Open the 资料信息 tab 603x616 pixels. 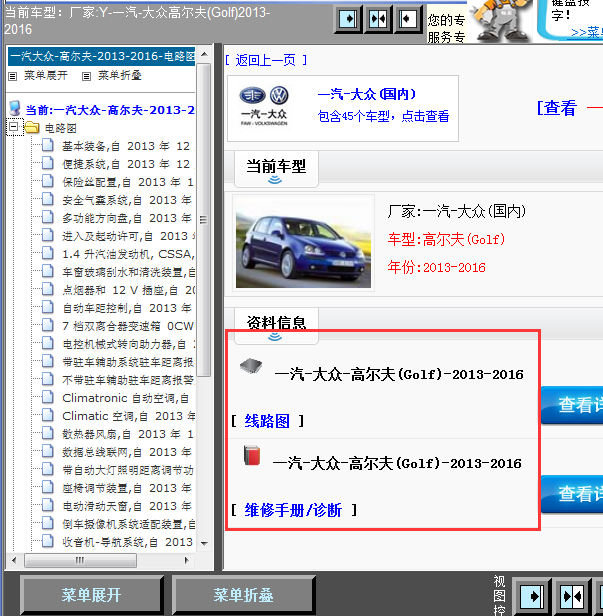(x=276, y=324)
